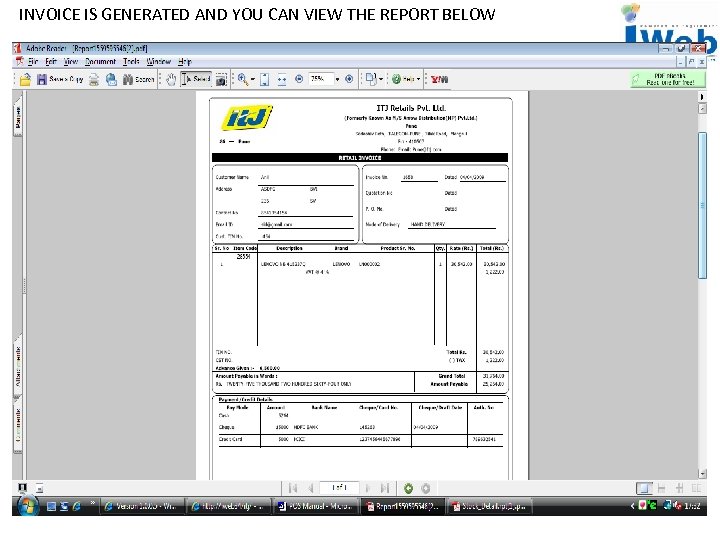The height and width of the screenshot is (540, 720).
Task: Click the grey Next View button
Action: tap(426, 488)
